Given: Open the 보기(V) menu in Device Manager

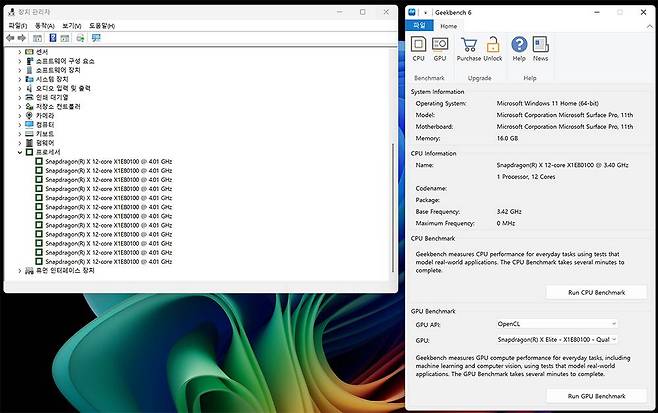Looking at the screenshot, I should [x=71, y=25].
